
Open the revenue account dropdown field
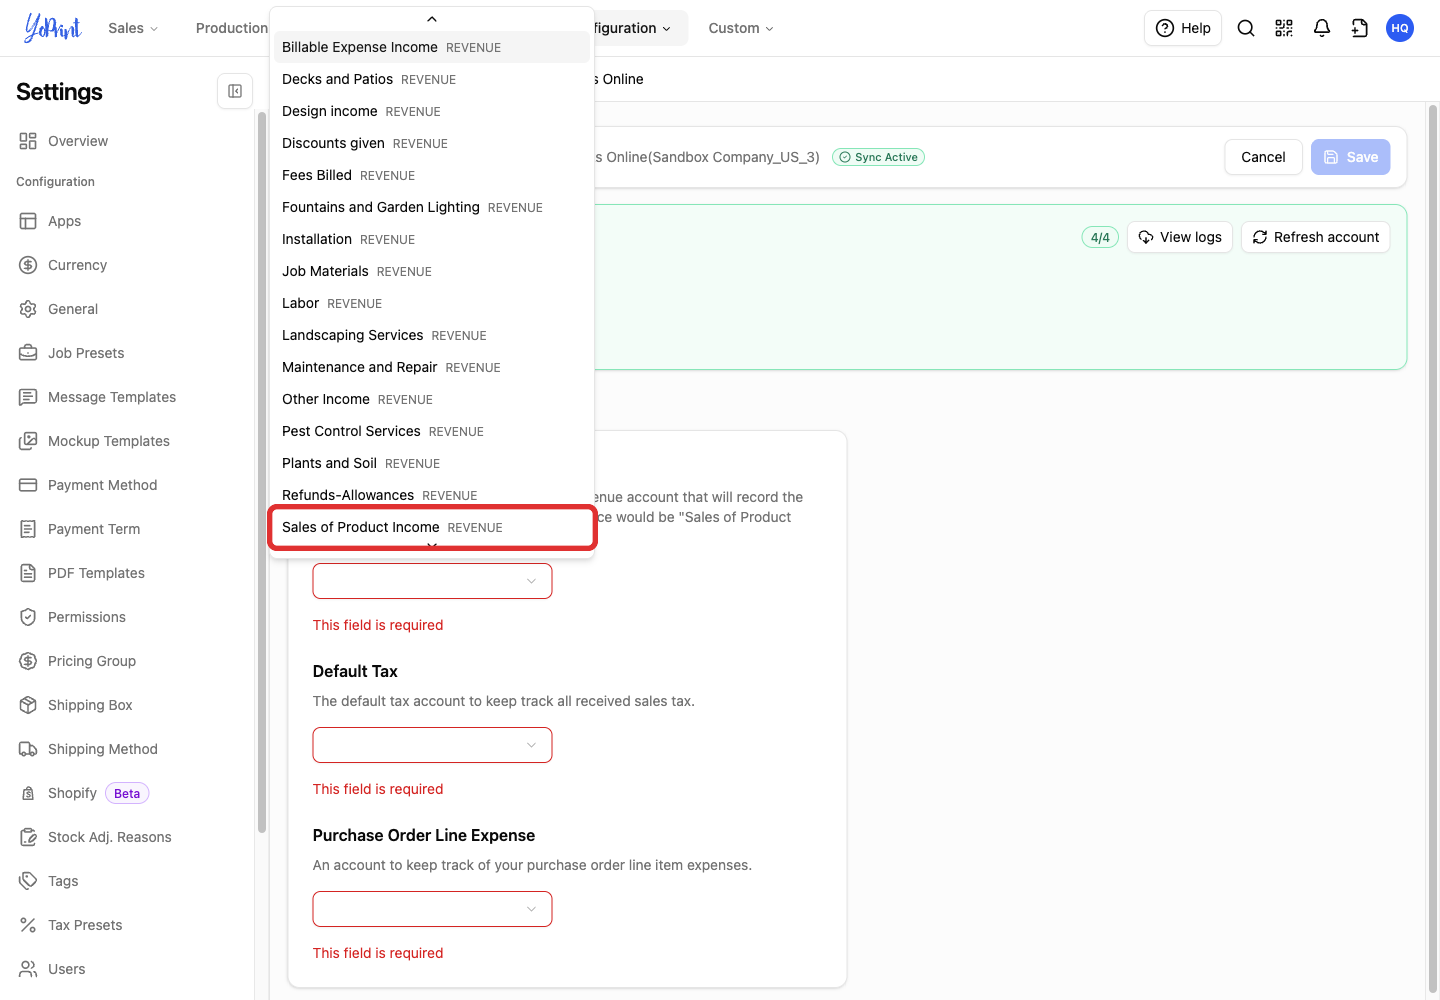click(x=432, y=581)
